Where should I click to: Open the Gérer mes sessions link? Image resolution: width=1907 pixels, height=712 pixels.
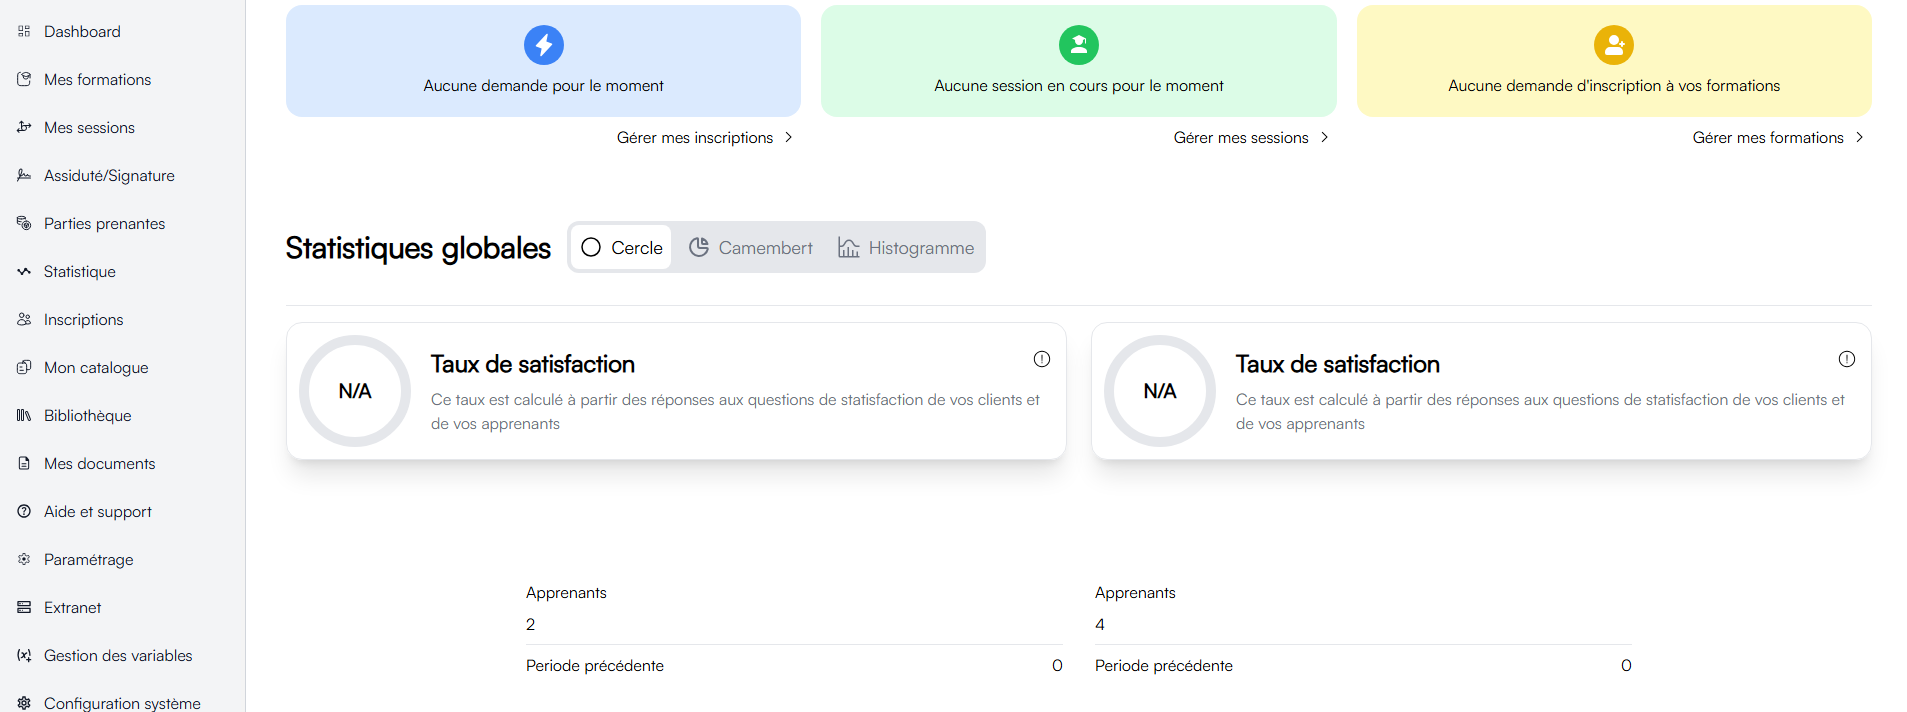1241,138
